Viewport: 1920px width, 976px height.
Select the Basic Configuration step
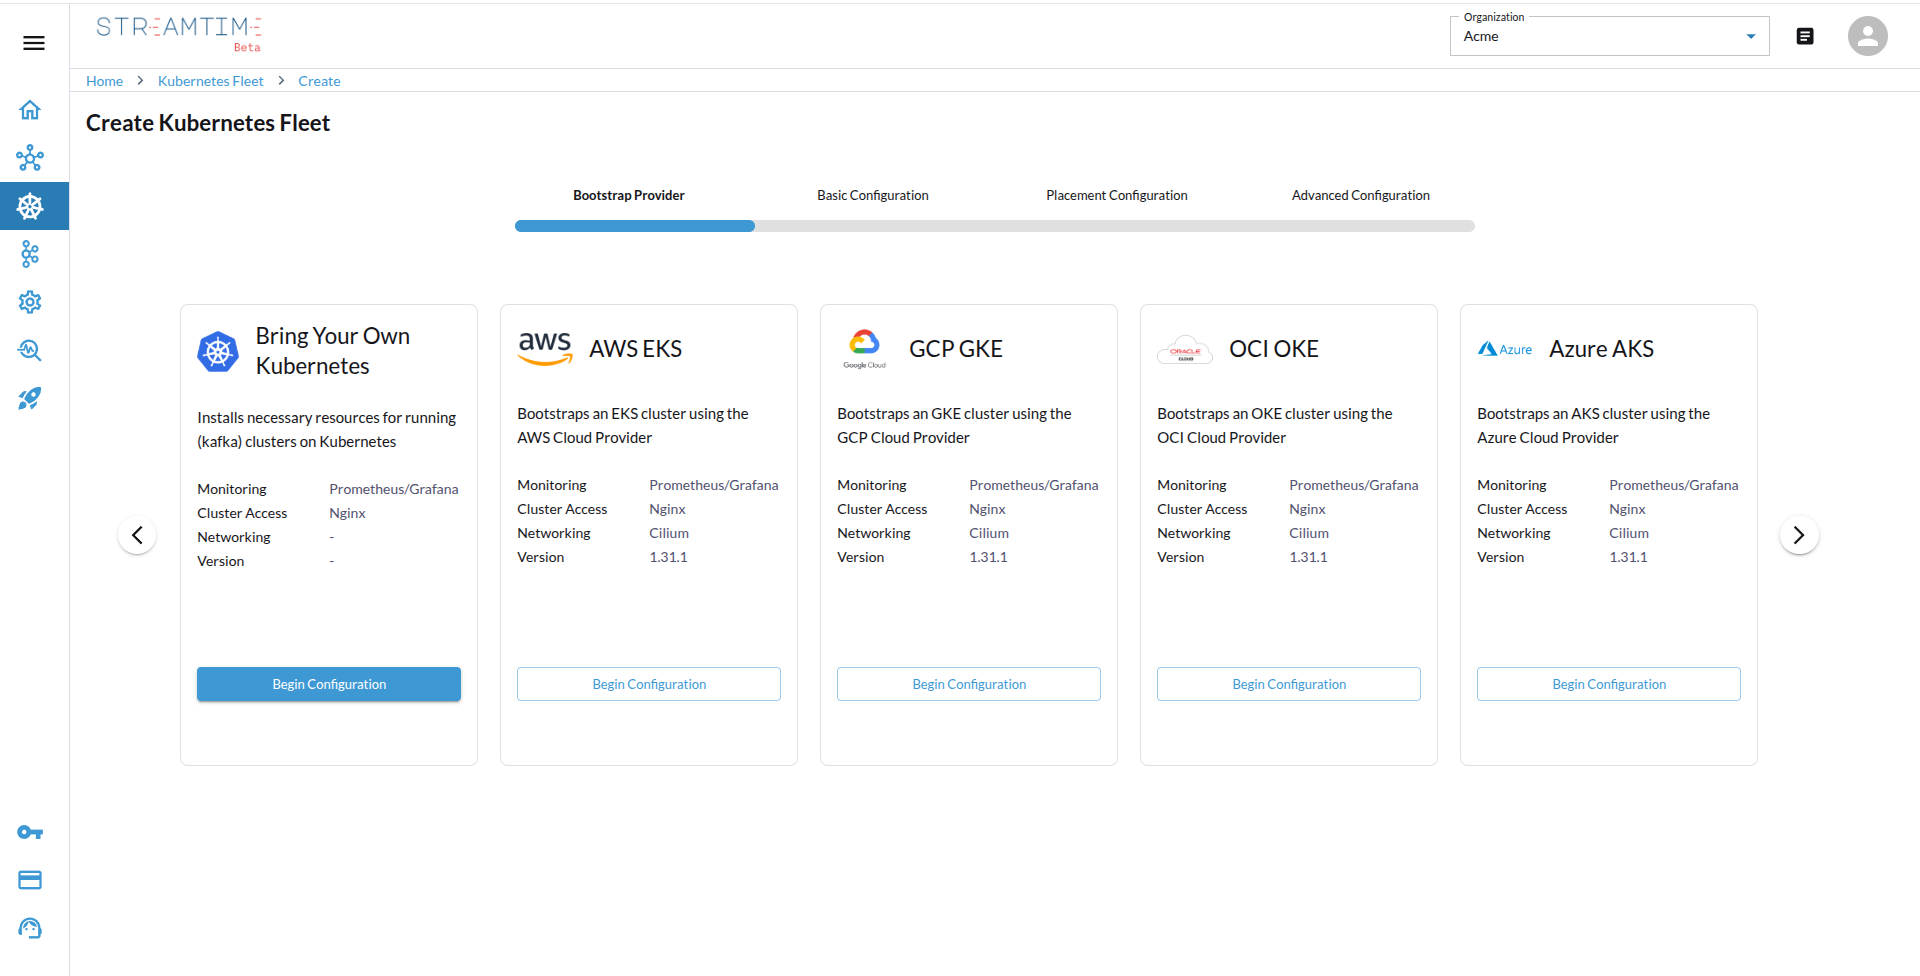tap(873, 195)
